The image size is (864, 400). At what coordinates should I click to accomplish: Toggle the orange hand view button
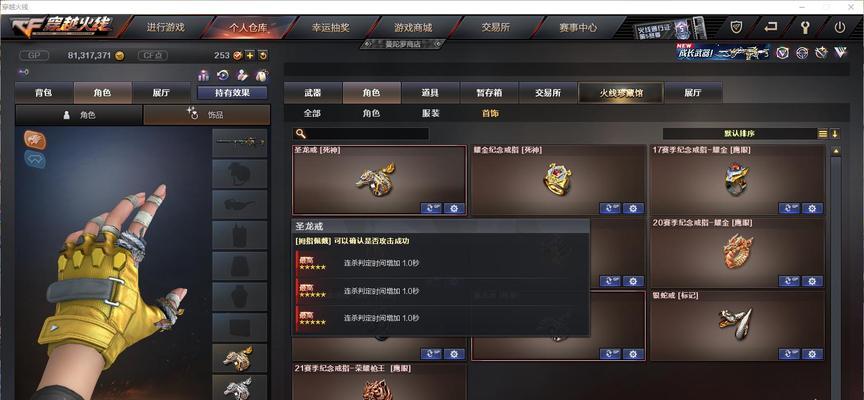tap(35, 139)
